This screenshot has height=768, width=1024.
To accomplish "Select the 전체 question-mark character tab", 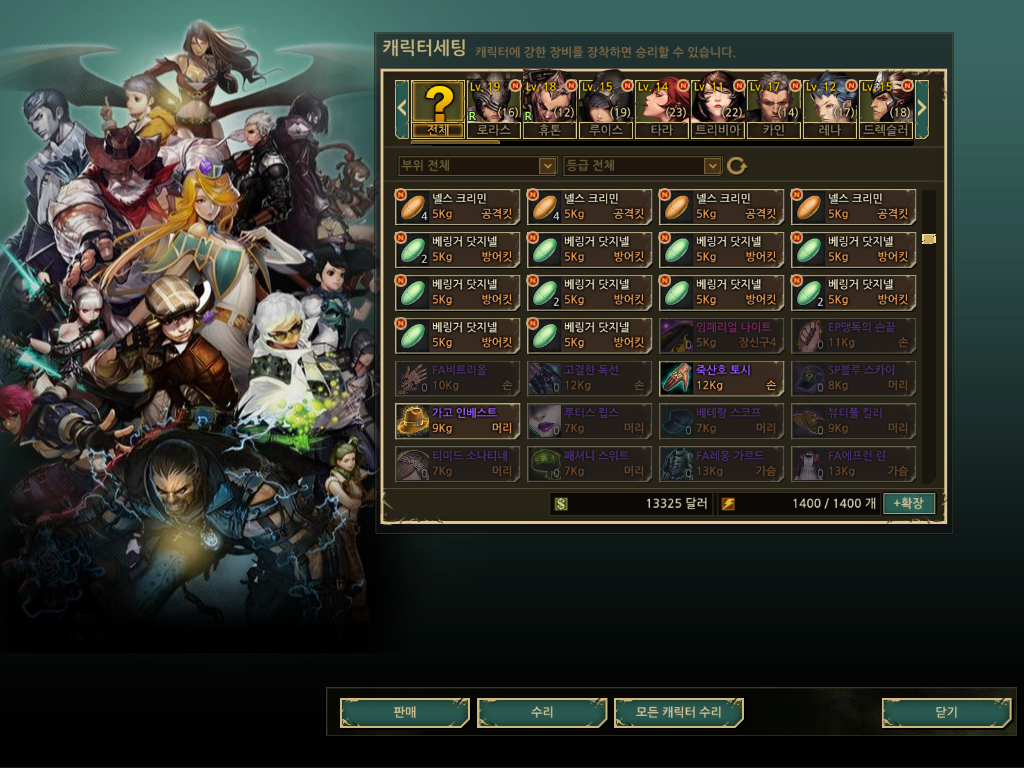I will 438,109.
